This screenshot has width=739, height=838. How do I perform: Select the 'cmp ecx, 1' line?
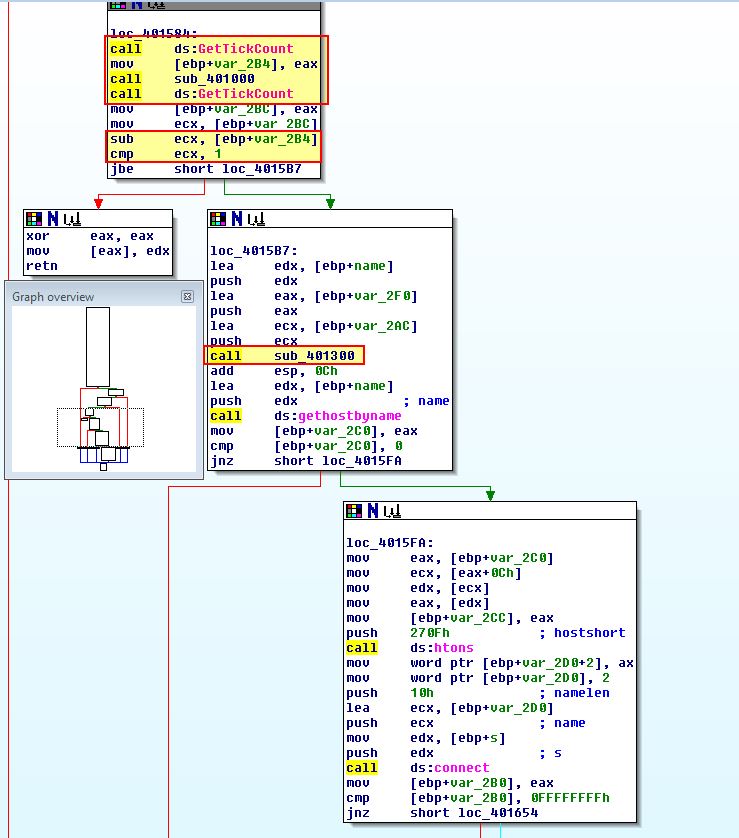click(x=166, y=154)
